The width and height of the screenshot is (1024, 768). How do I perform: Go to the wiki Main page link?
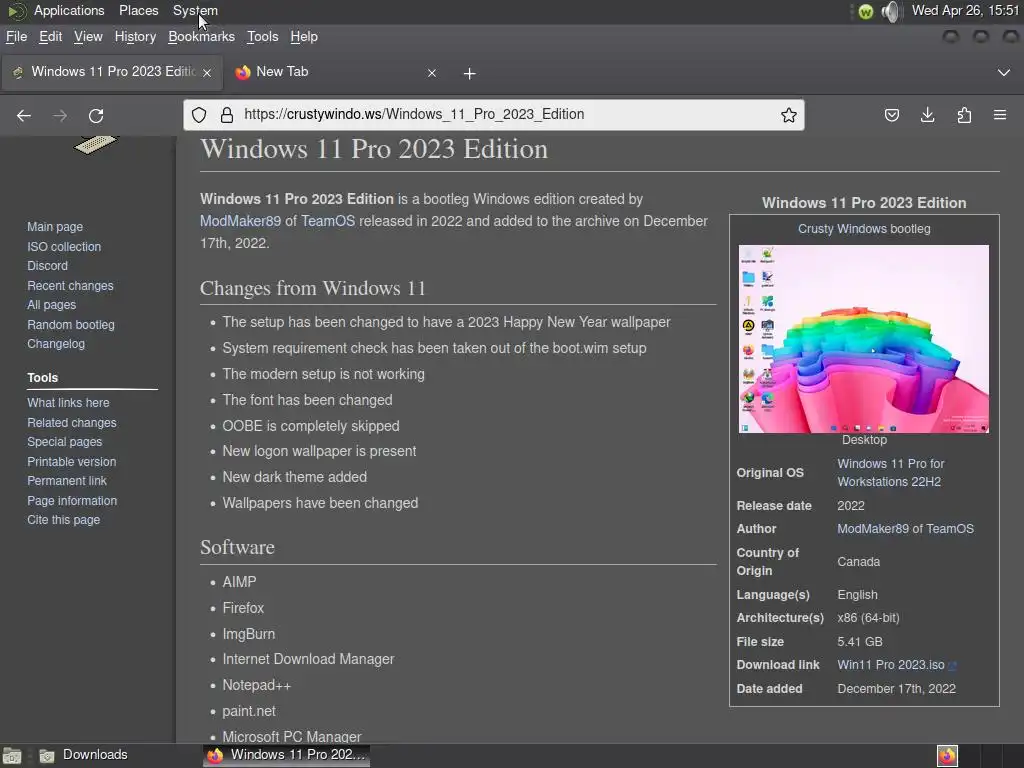tap(55, 227)
